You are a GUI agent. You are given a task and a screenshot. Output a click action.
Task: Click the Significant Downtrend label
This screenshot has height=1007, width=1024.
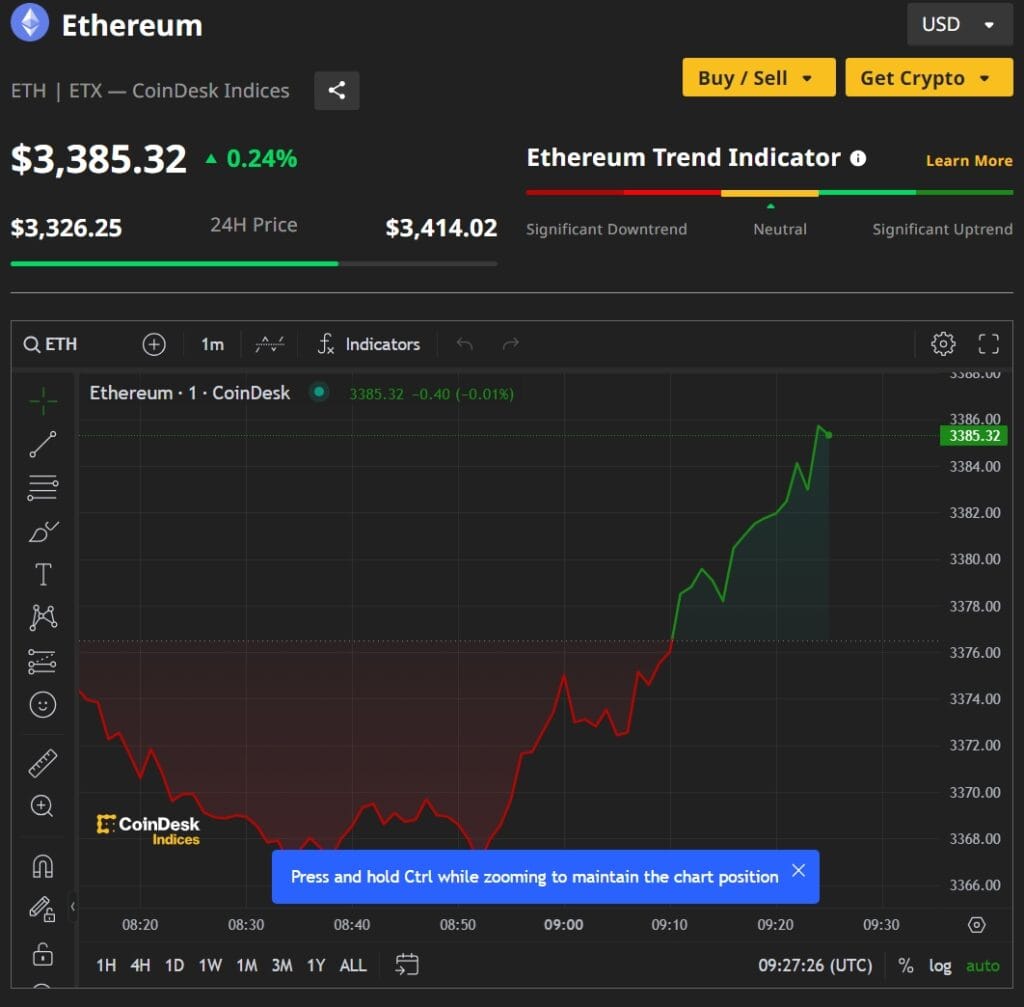coord(606,229)
